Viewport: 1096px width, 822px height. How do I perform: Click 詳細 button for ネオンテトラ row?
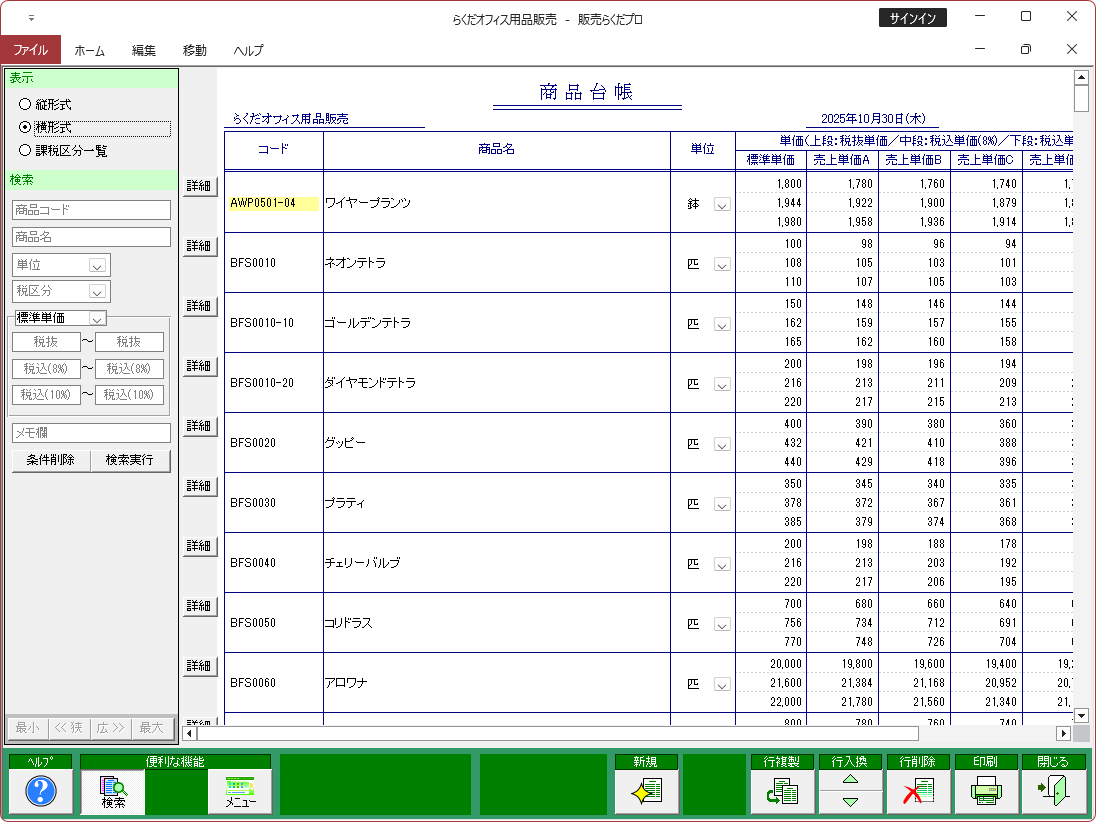(199, 246)
